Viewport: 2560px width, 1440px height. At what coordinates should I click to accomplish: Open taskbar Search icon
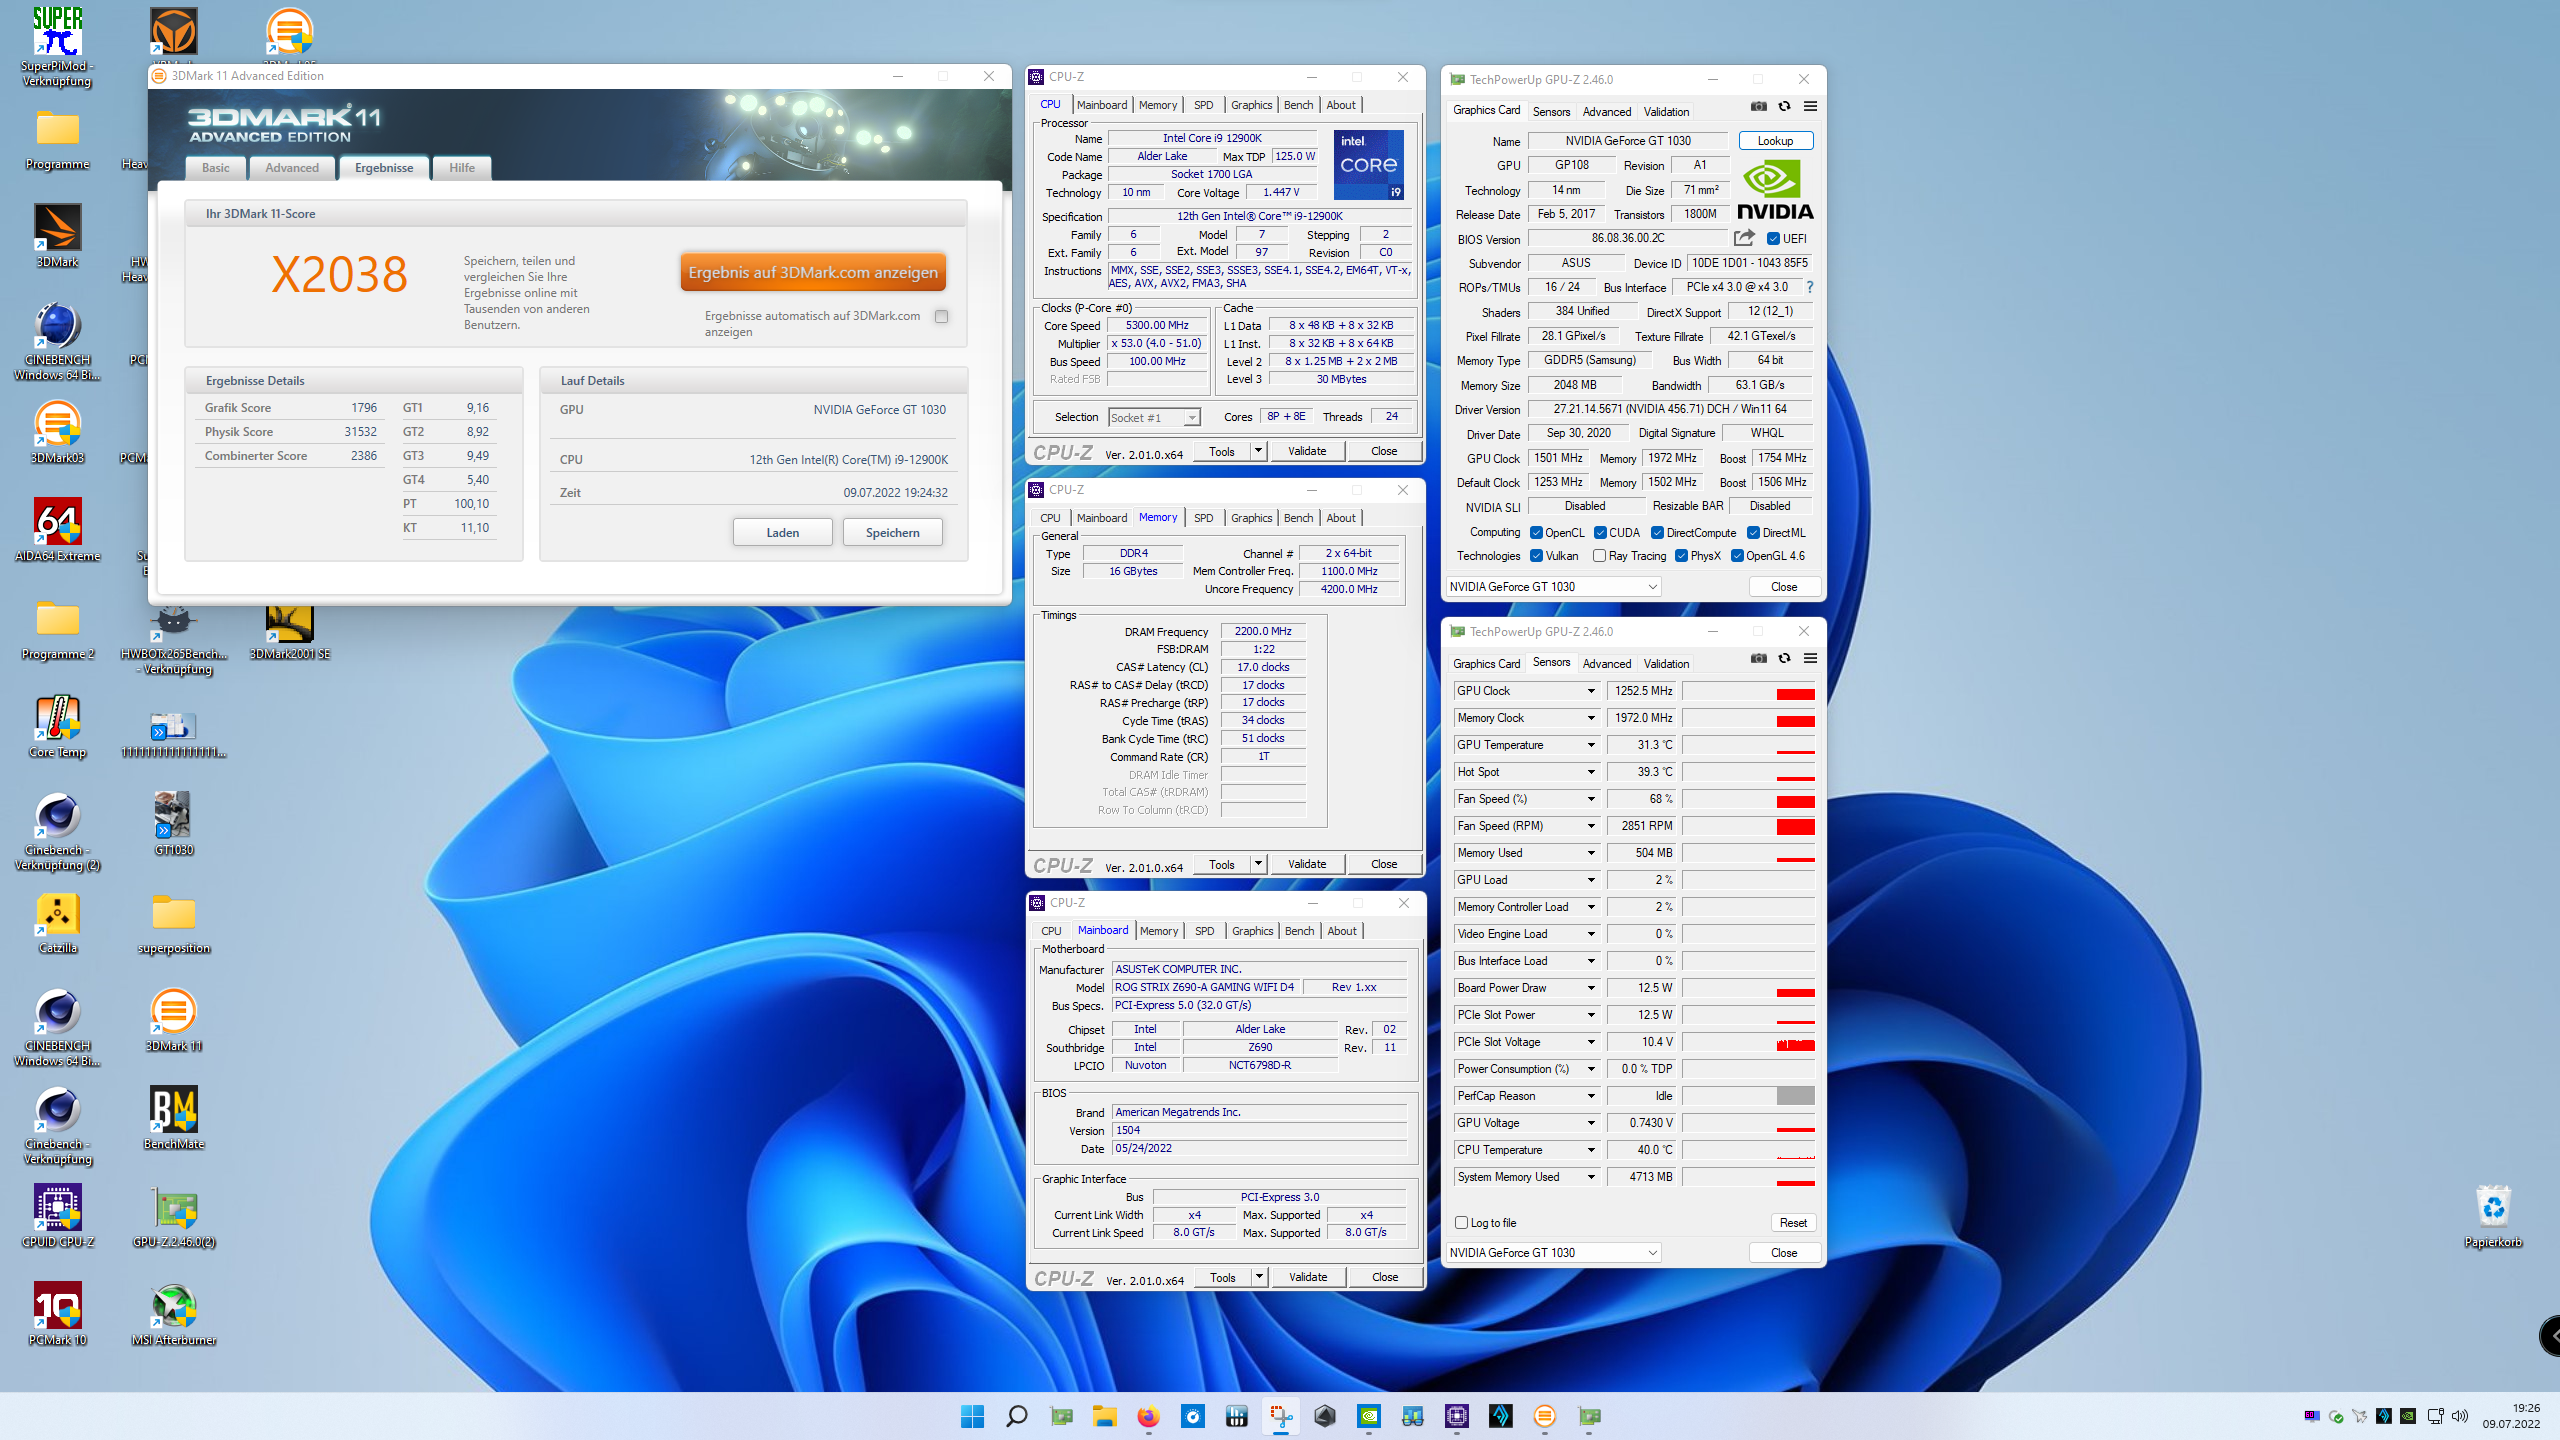tap(1016, 1416)
